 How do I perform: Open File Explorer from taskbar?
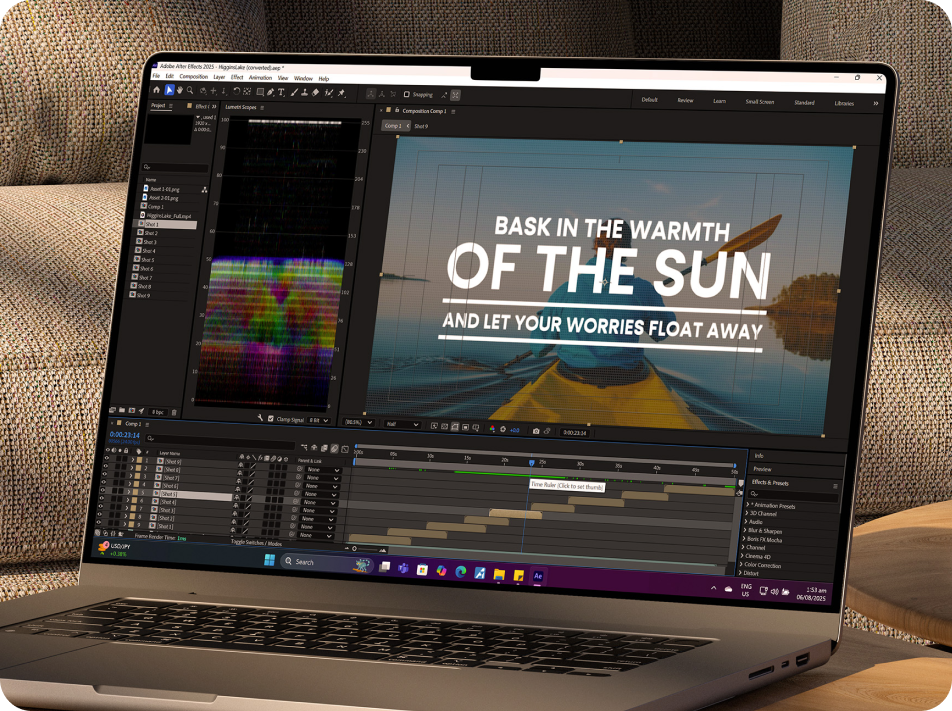point(499,574)
